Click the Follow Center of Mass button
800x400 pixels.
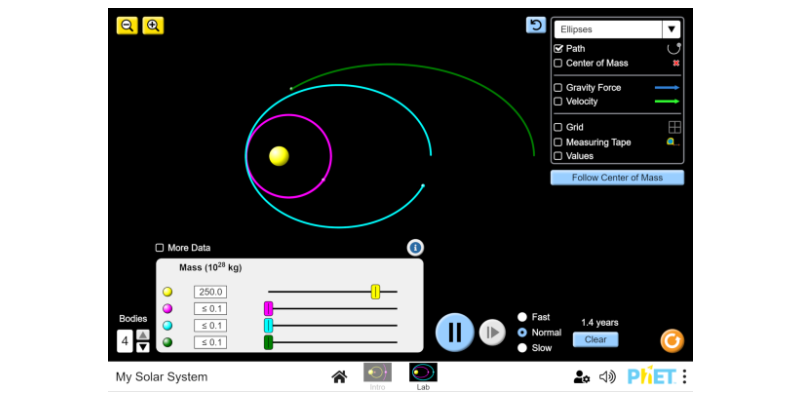(617, 178)
